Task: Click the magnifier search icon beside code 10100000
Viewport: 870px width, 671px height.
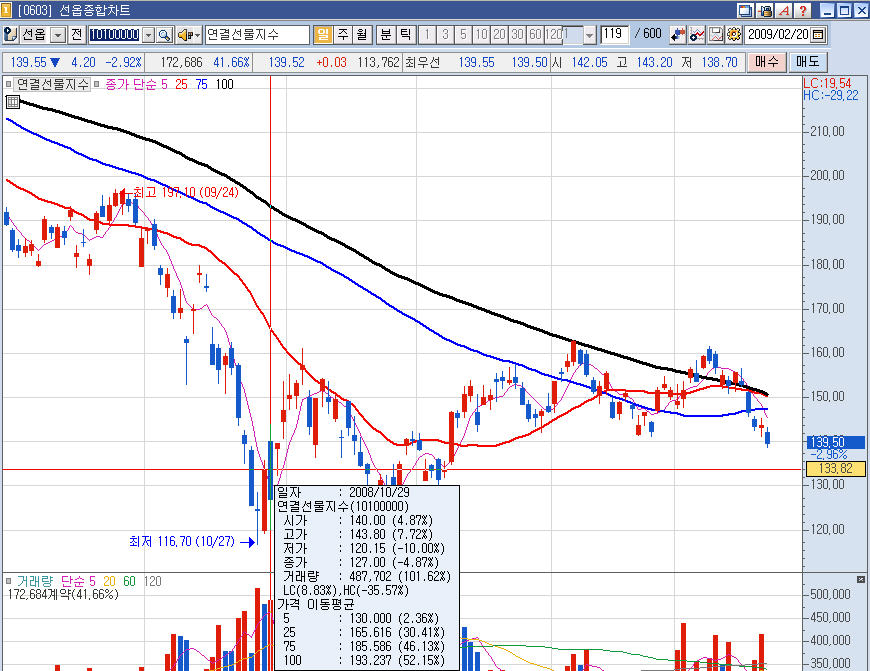Action: point(165,35)
